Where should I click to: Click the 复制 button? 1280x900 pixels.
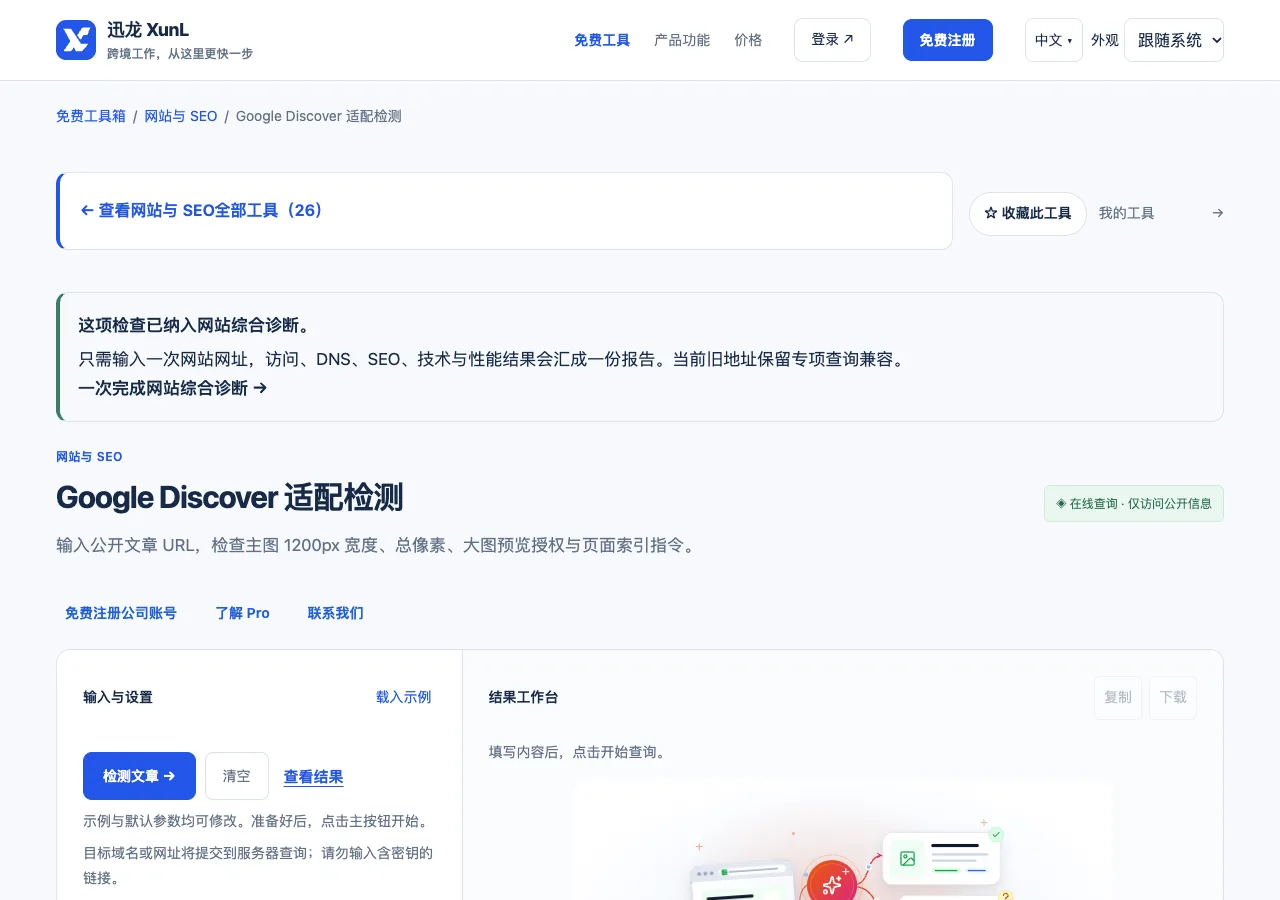click(1118, 697)
